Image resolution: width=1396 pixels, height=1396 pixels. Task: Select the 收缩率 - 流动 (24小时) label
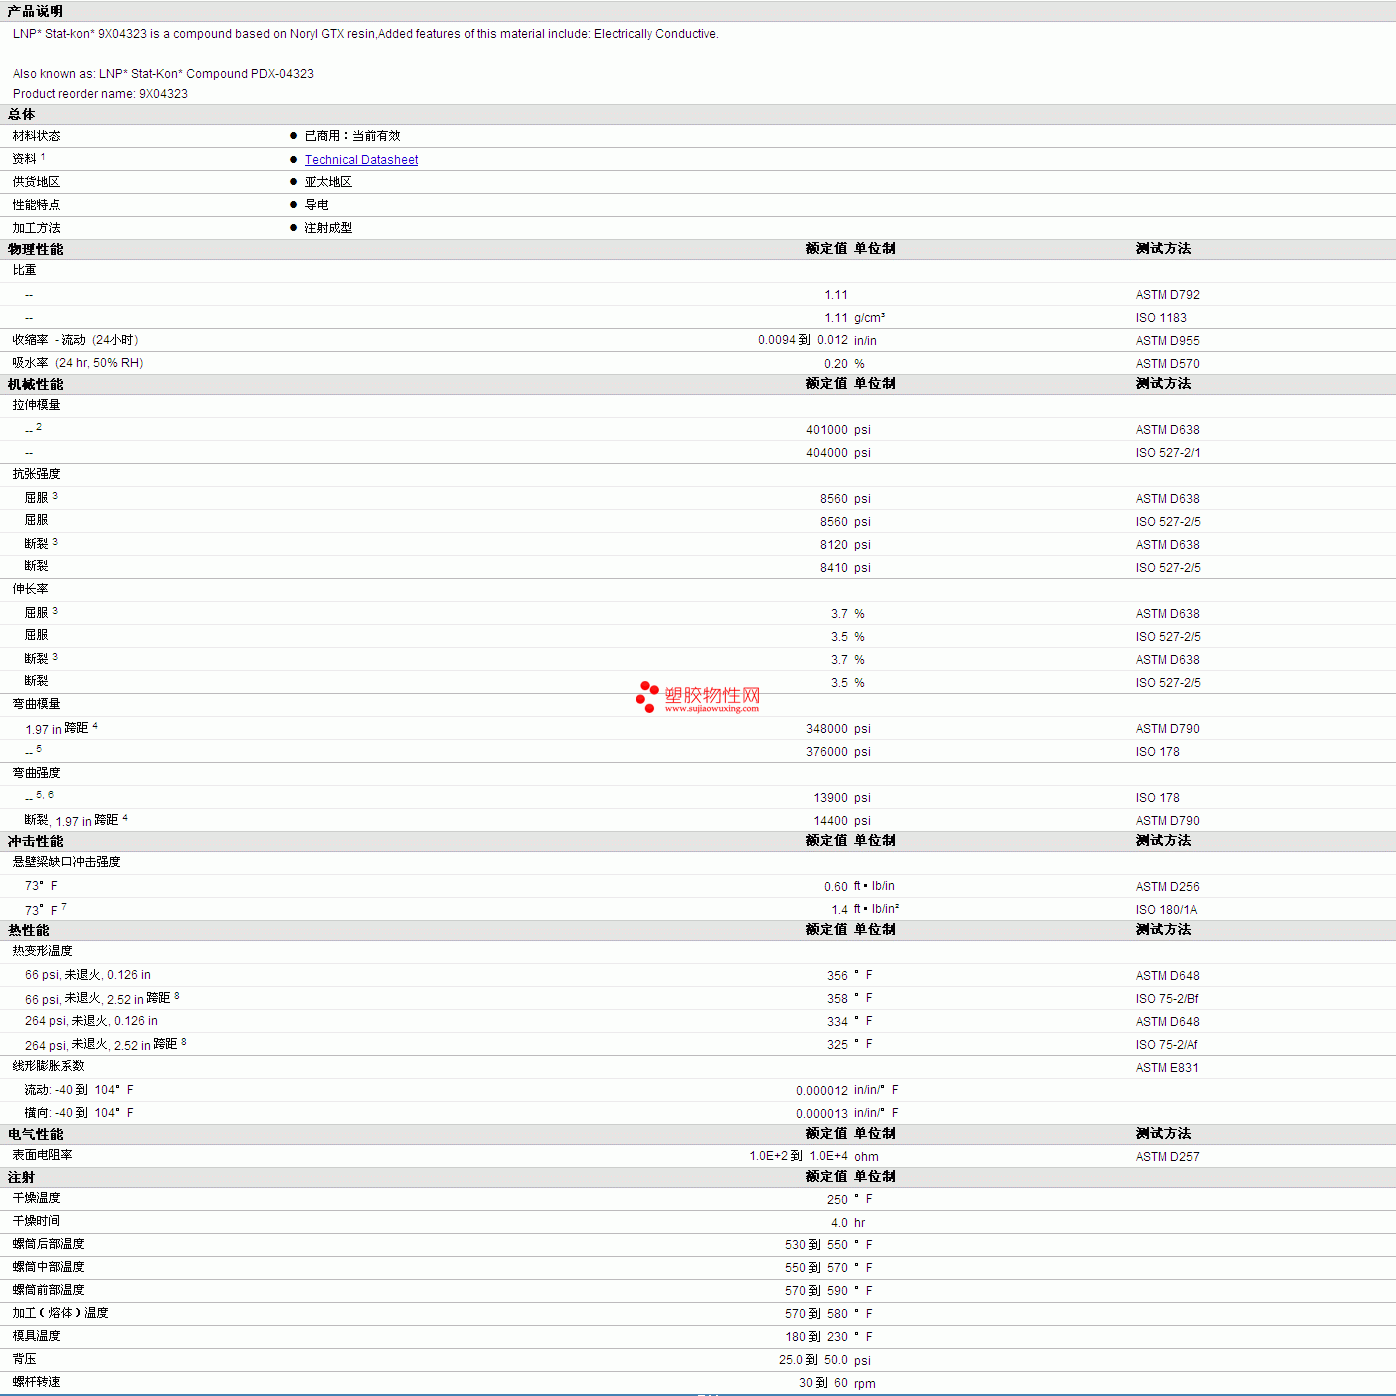(75, 340)
